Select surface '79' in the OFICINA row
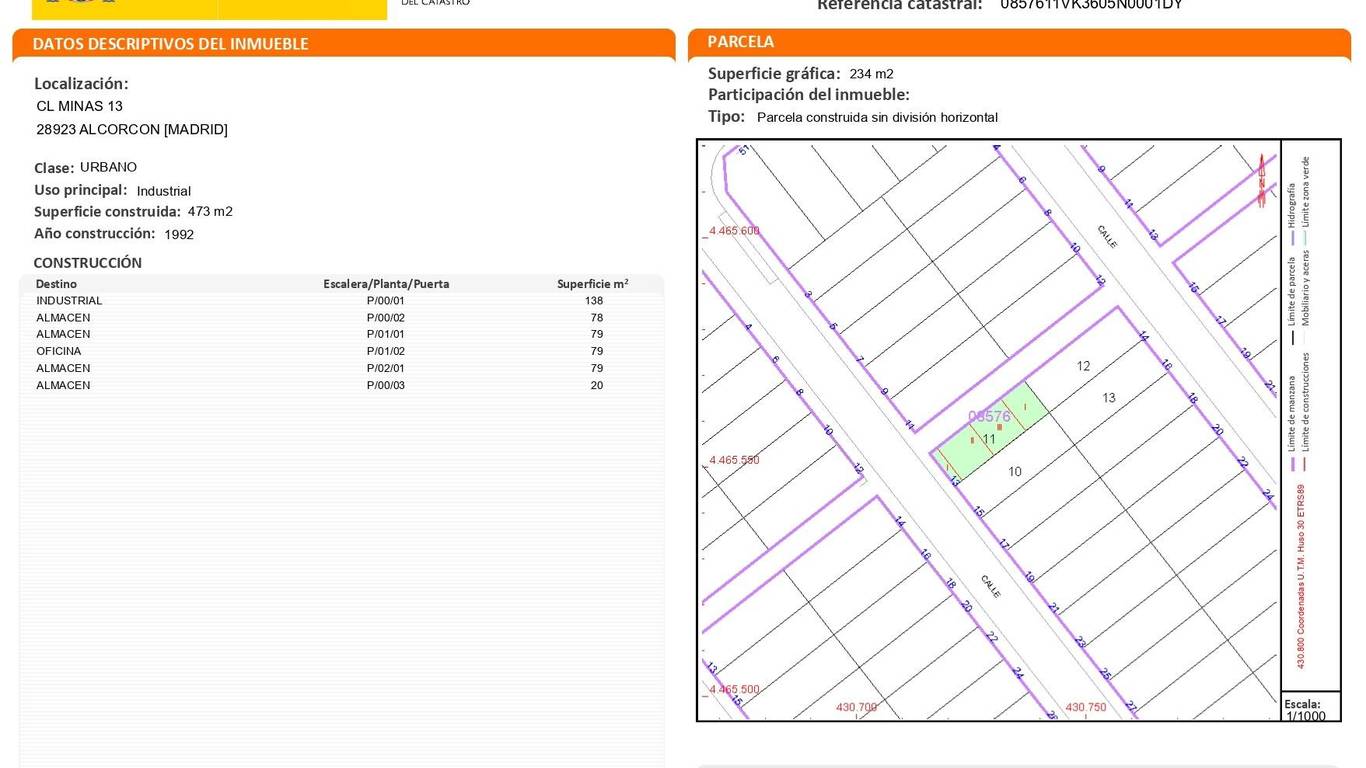The image size is (1366, 768). point(597,351)
